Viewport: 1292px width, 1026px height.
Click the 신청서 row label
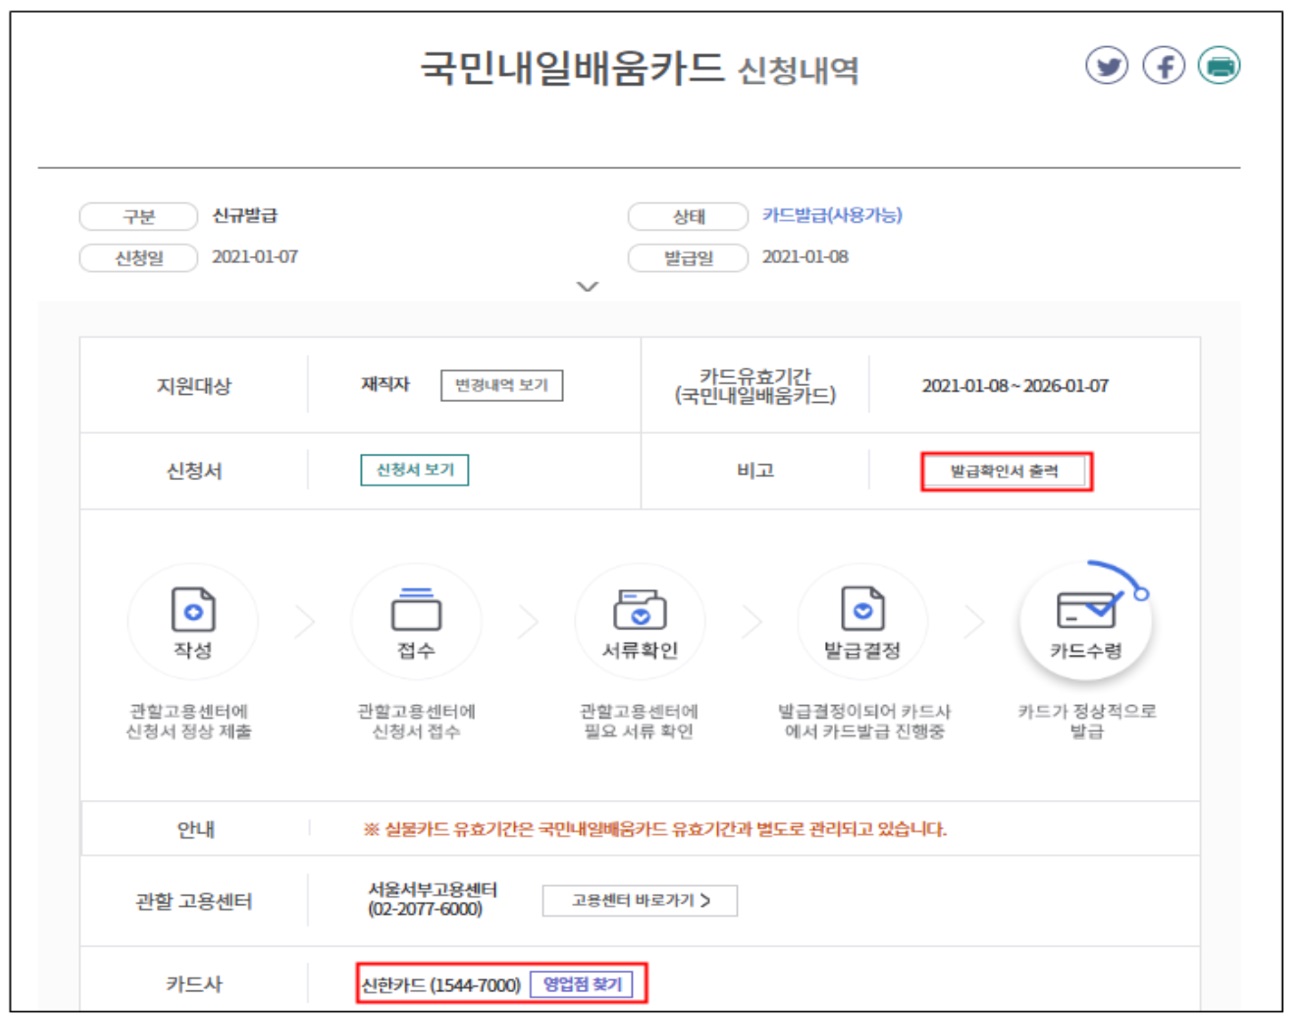coord(194,471)
